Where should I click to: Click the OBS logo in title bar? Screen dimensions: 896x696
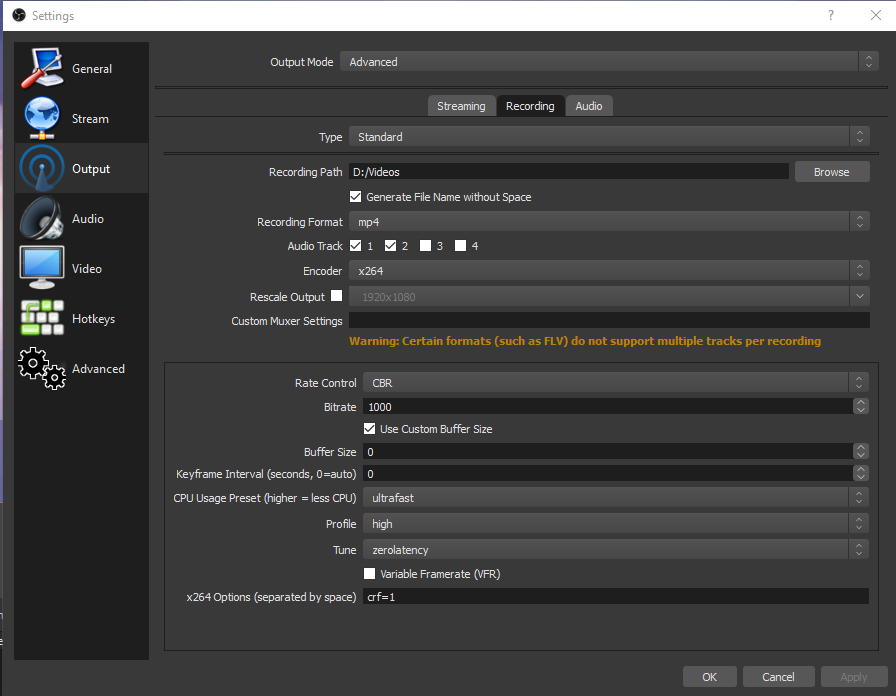click(x=19, y=15)
